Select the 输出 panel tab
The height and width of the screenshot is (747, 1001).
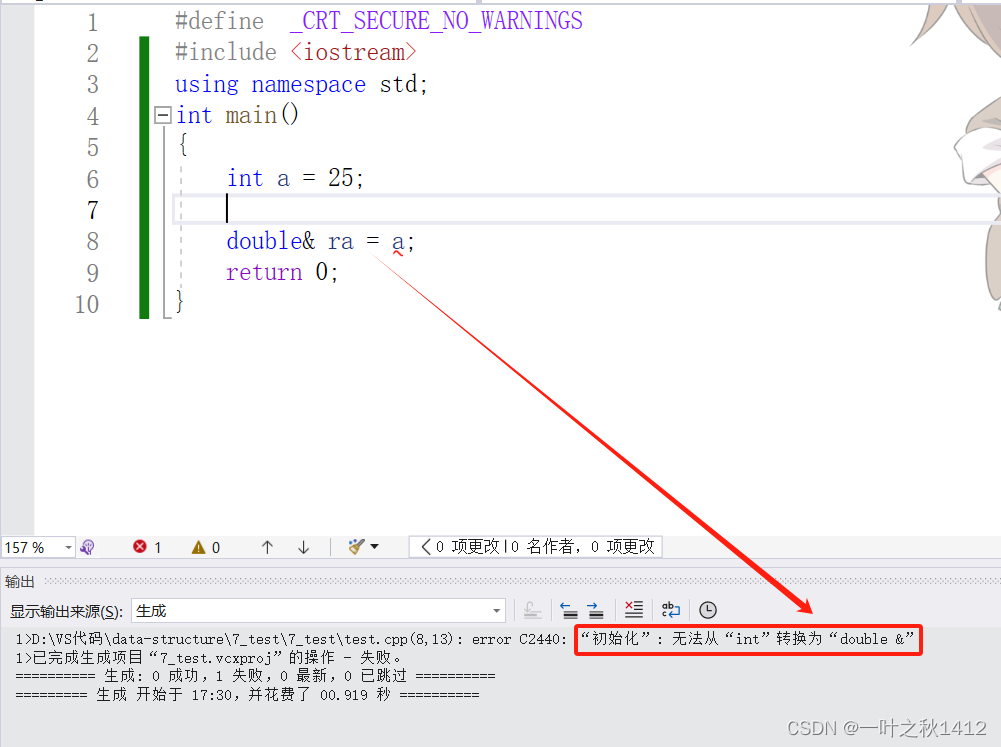tap(18, 579)
